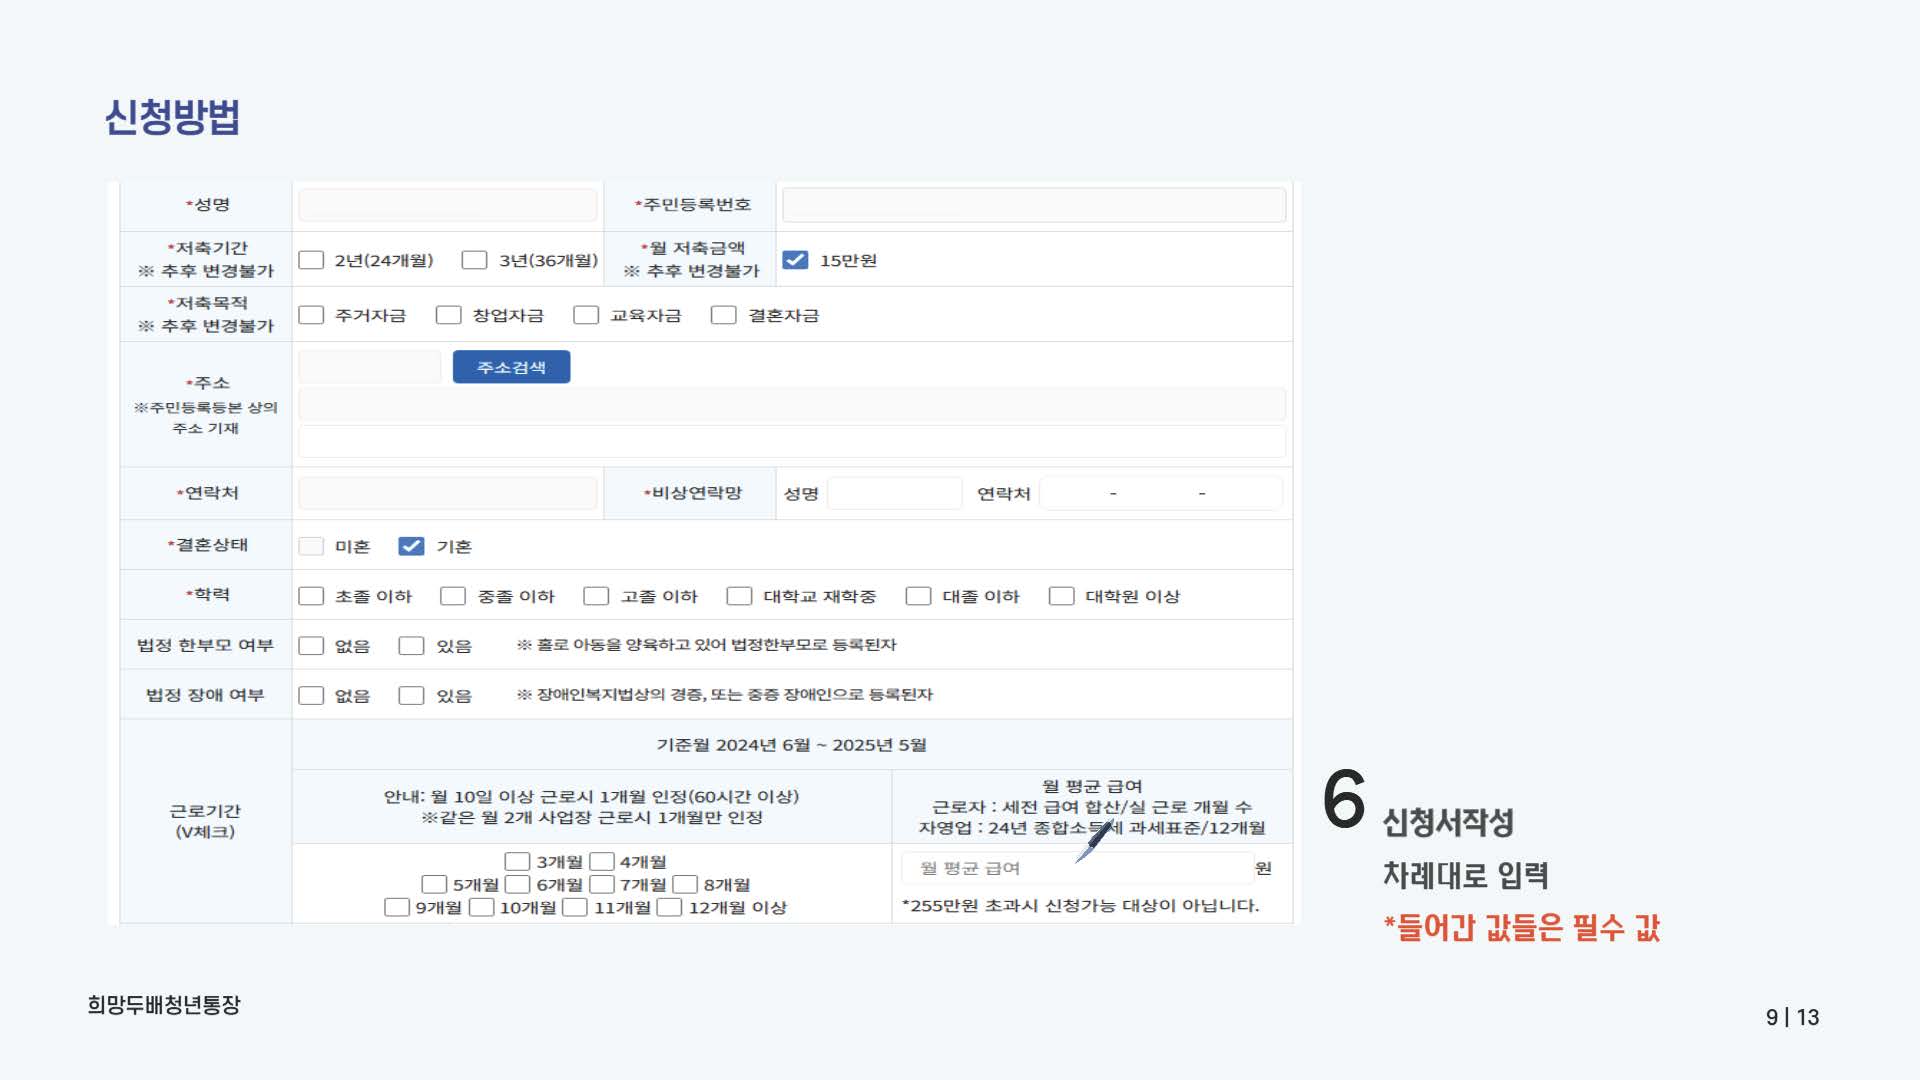Select the 12개월 이상 work period checkbox
This screenshot has width=1920, height=1080.
point(670,907)
